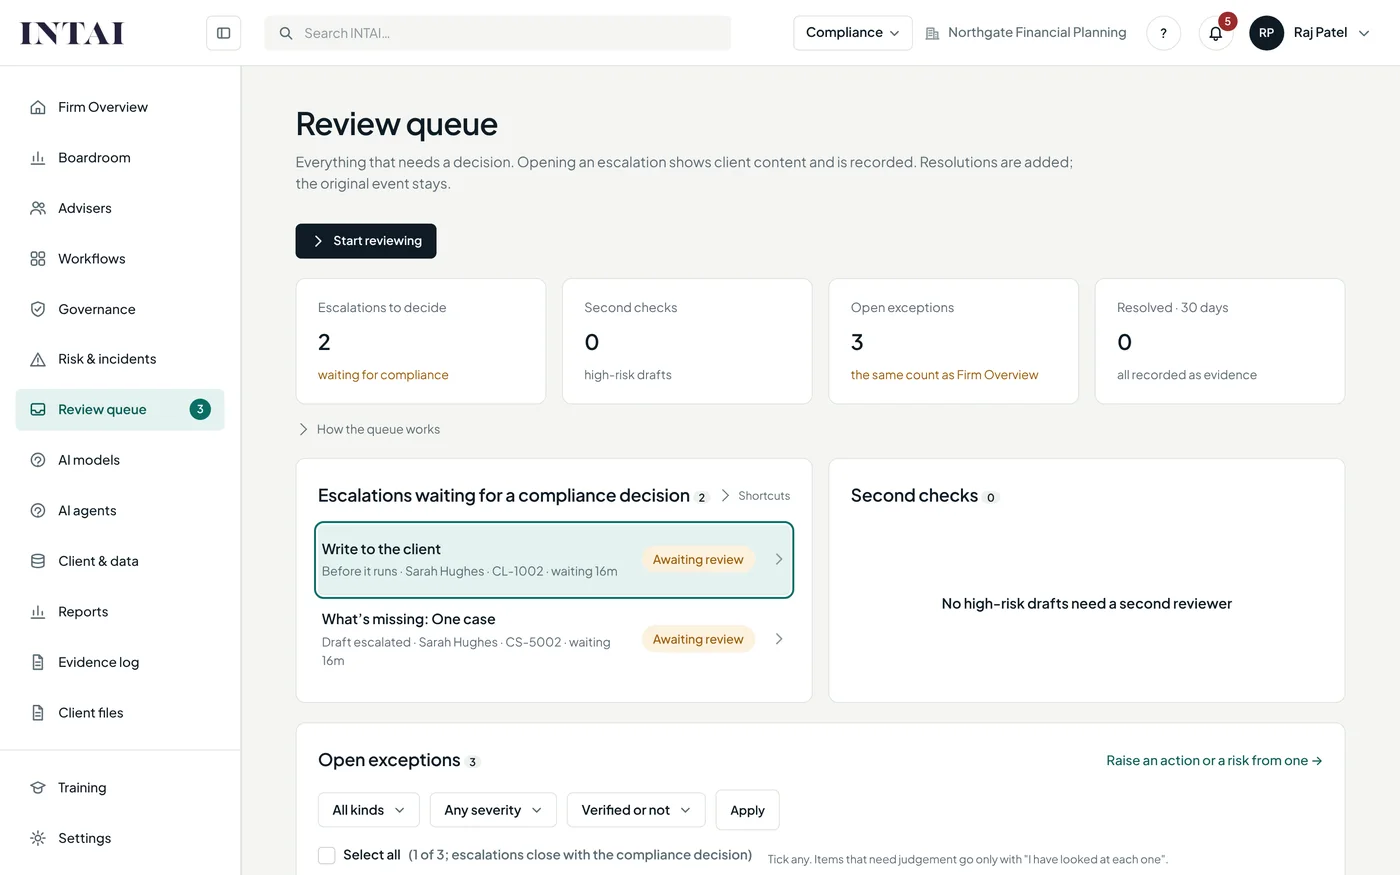Click the Search INTAI input field
This screenshot has width=1400, height=875.
coord(498,33)
